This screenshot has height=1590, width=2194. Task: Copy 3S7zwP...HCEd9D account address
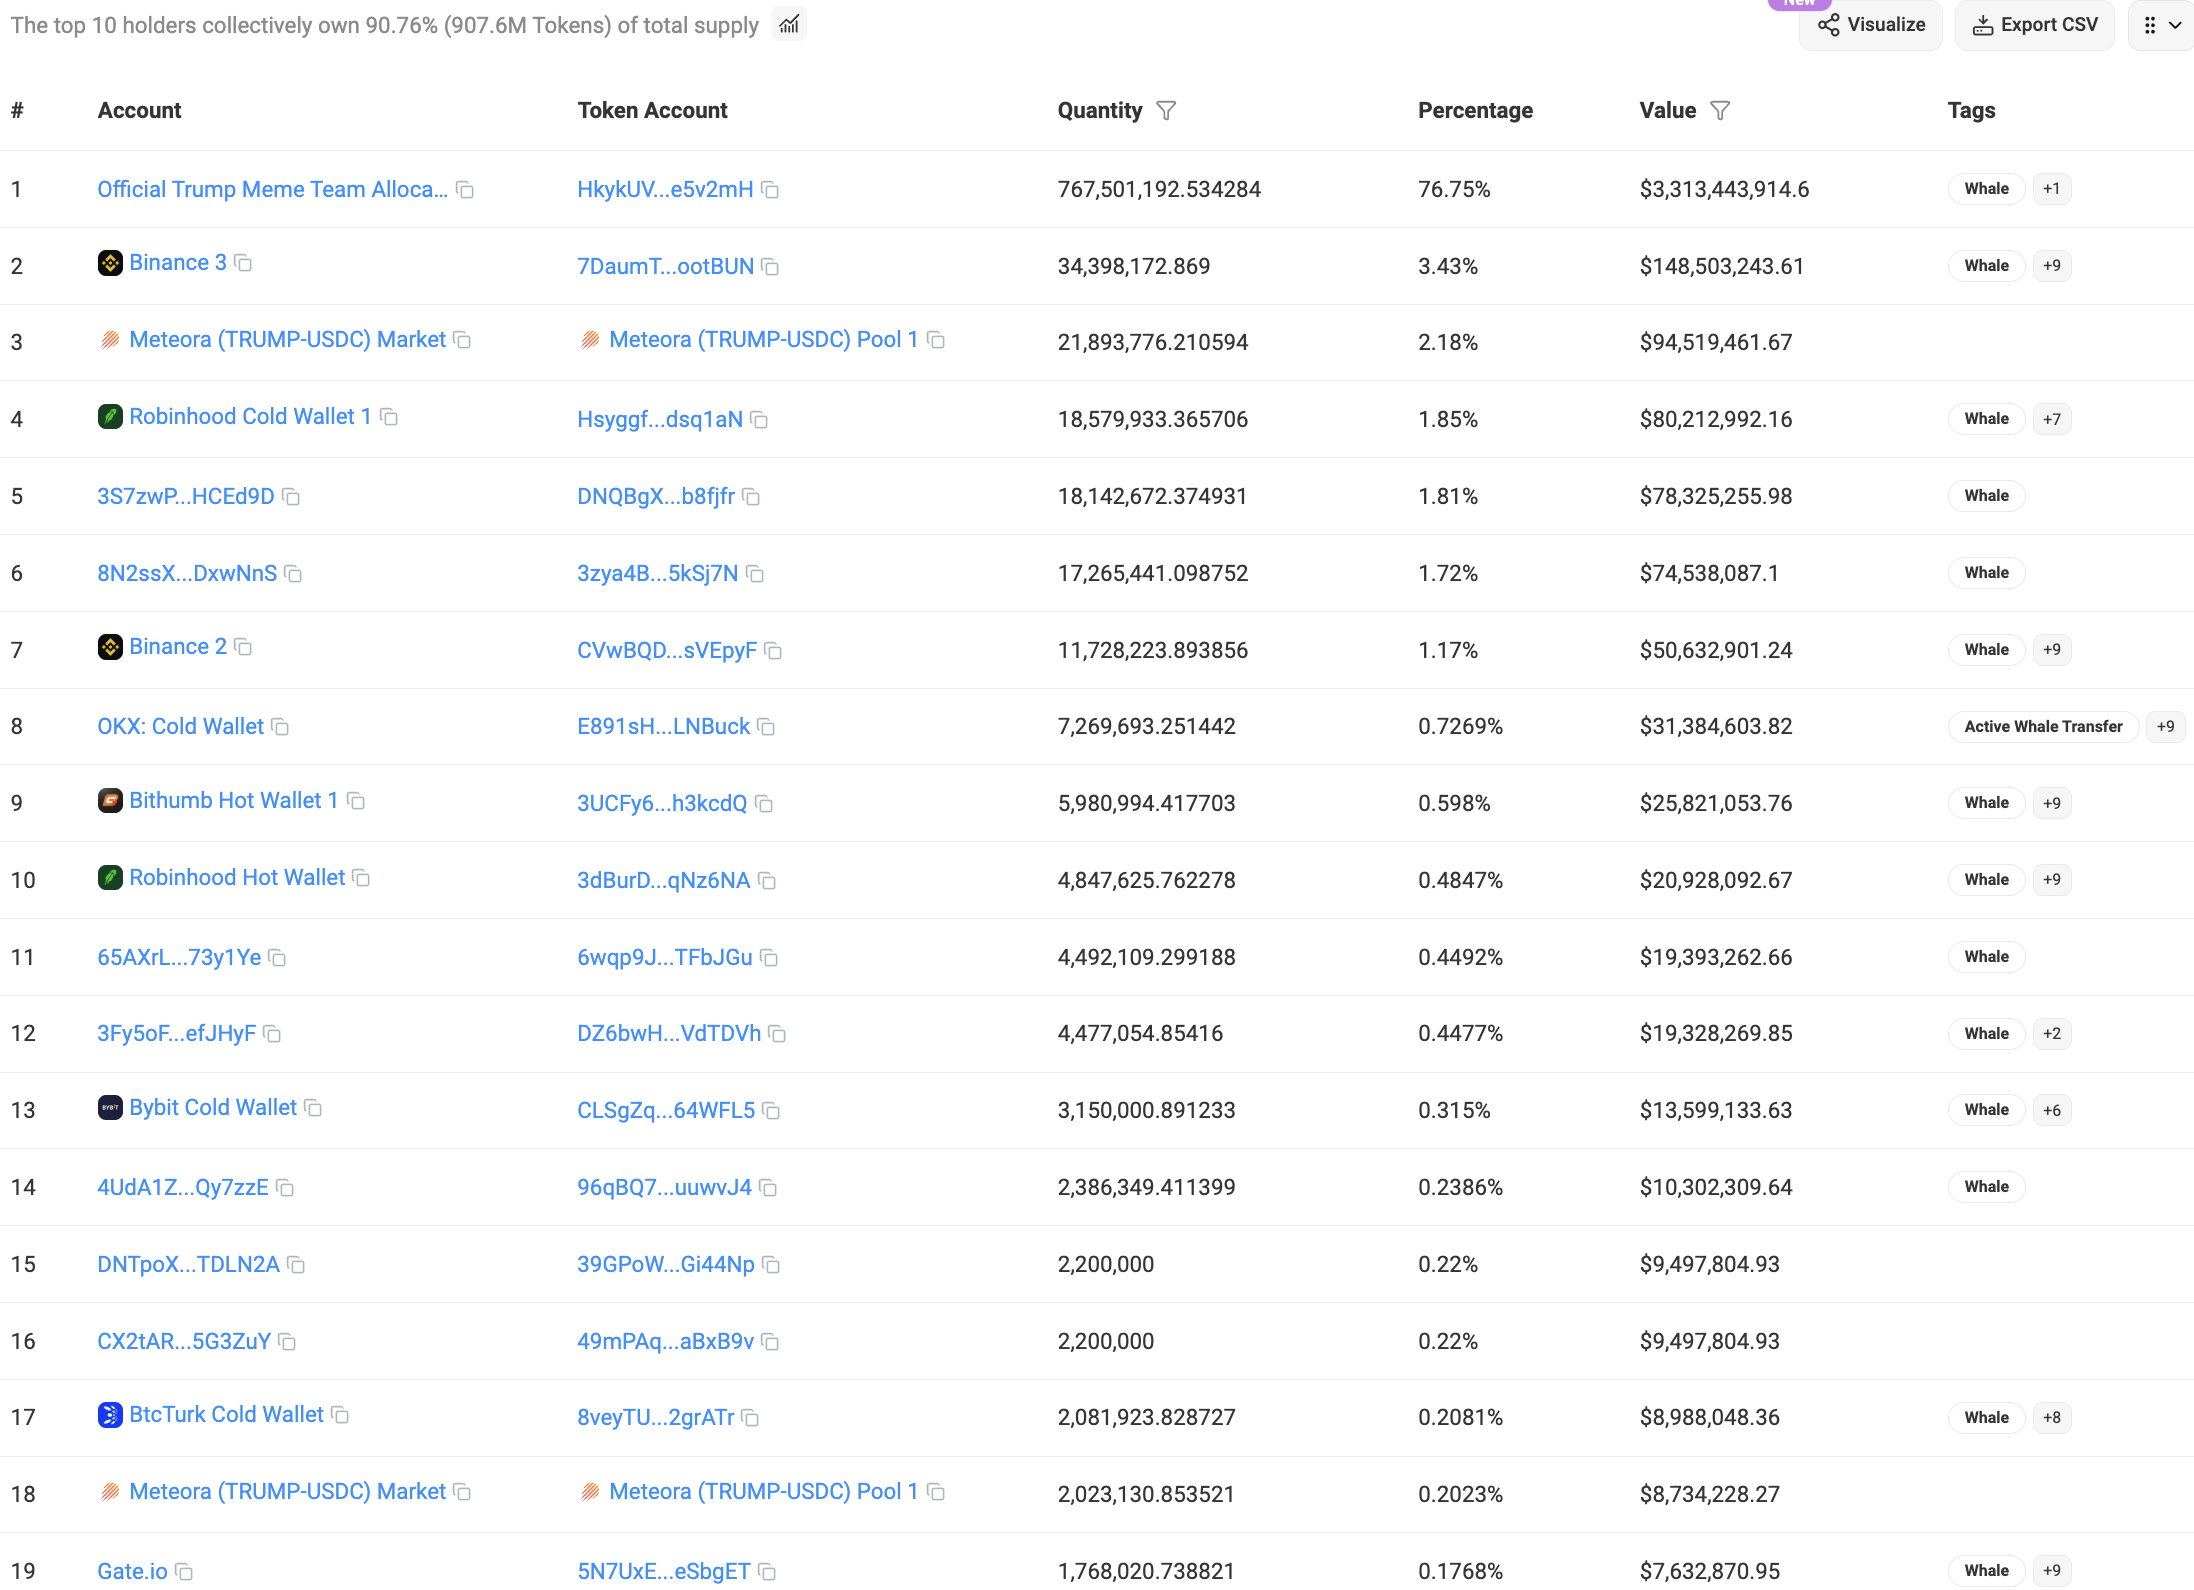(291, 497)
